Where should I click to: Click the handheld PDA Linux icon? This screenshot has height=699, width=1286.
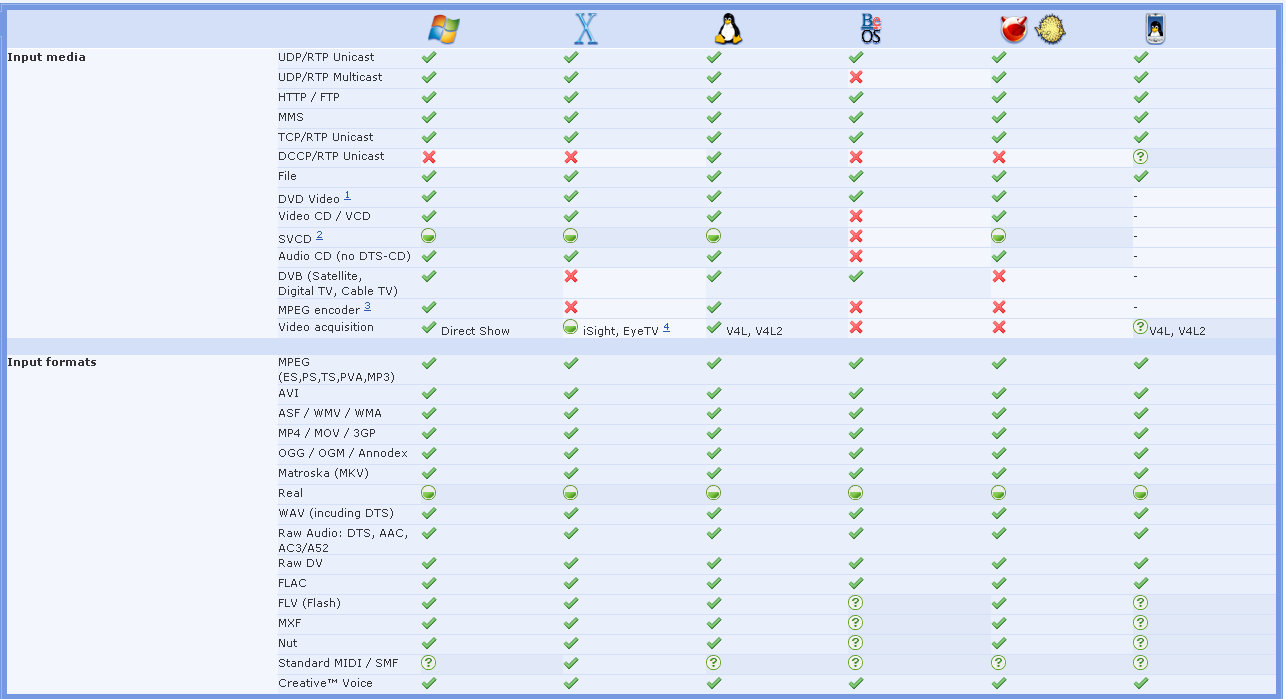(x=1155, y=30)
